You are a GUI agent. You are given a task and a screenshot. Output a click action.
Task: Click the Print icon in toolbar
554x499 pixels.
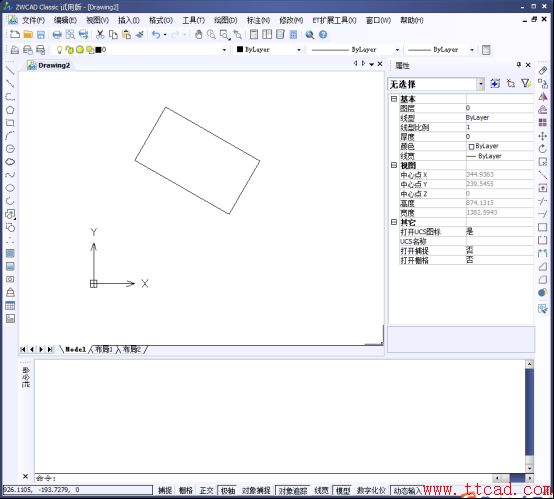[57, 35]
